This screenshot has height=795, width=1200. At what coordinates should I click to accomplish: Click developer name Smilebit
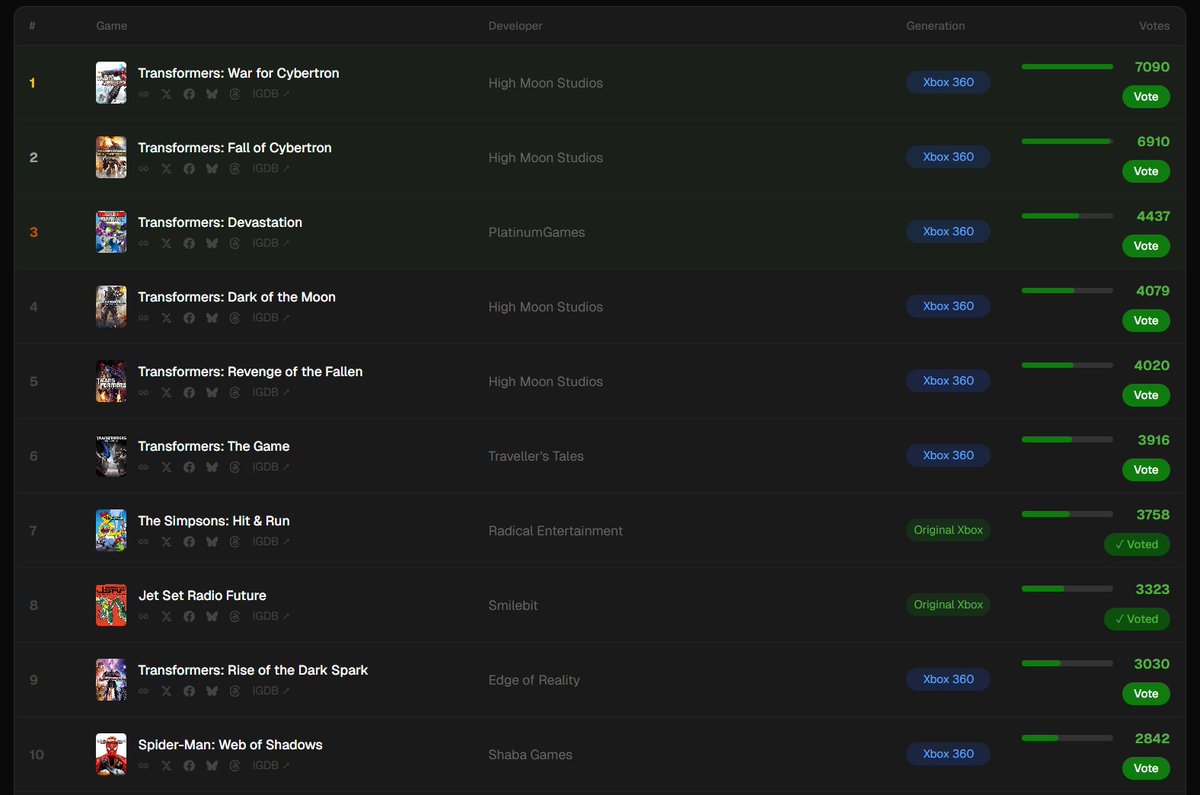(513, 605)
